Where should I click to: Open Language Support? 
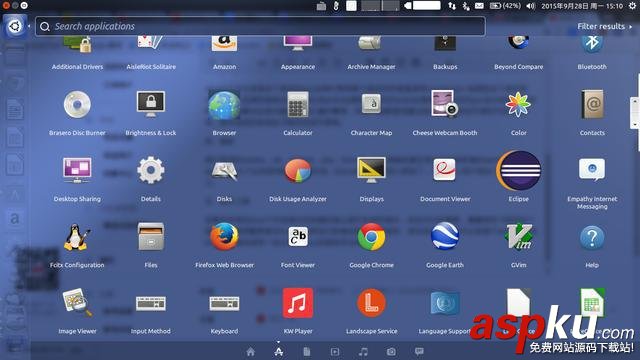coord(445,304)
